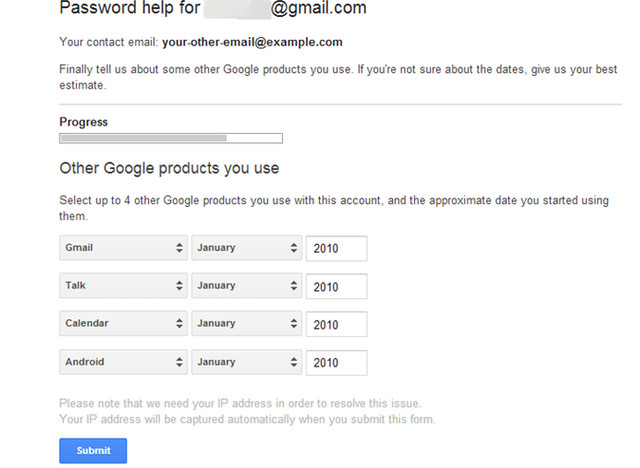This screenshot has width=640, height=468.
Task: Click the blue Submit button
Action: (93, 451)
